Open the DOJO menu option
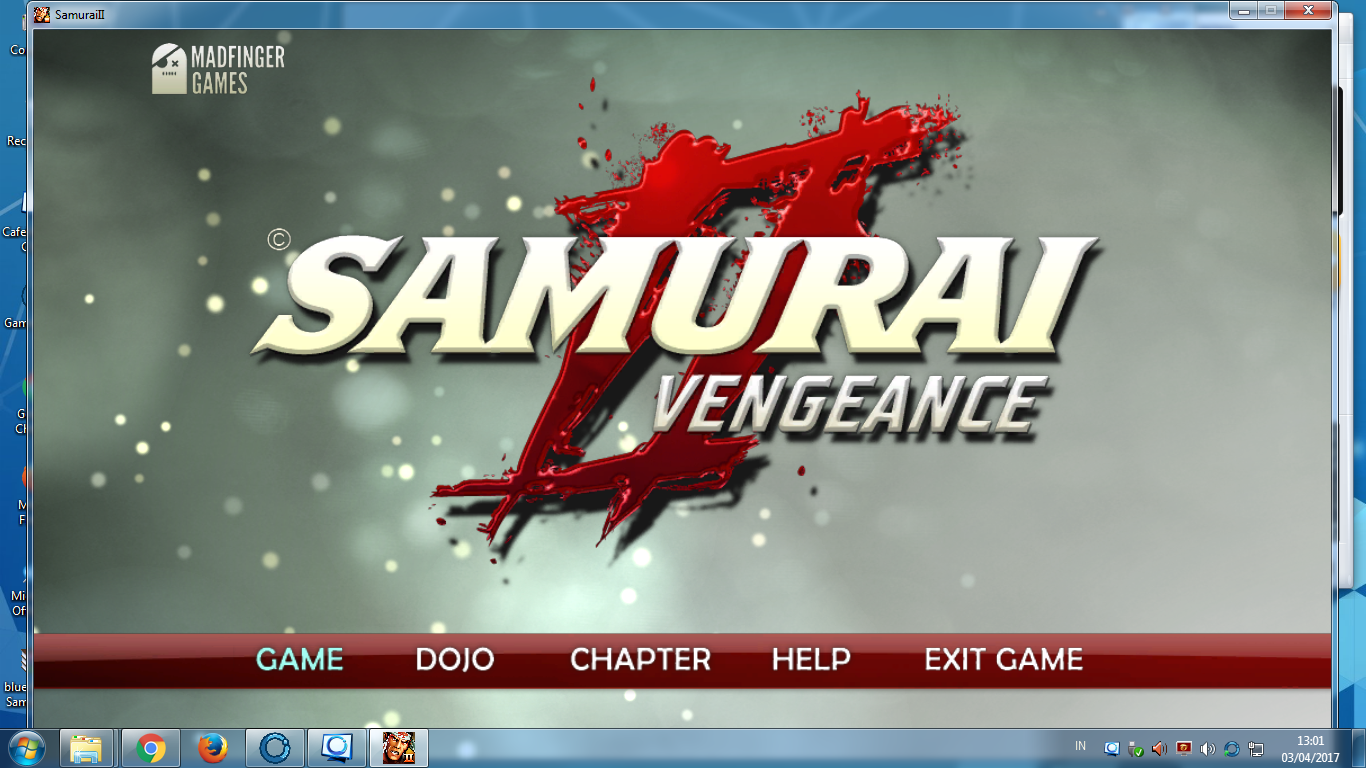 click(455, 660)
